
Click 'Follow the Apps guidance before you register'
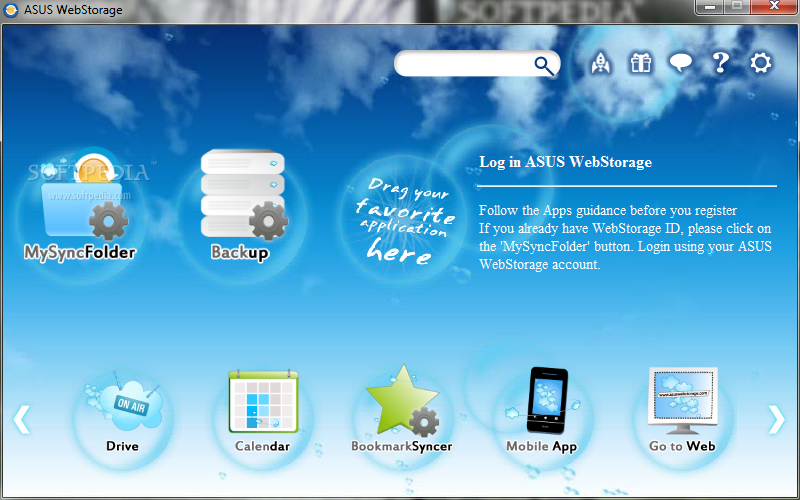click(x=608, y=210)
